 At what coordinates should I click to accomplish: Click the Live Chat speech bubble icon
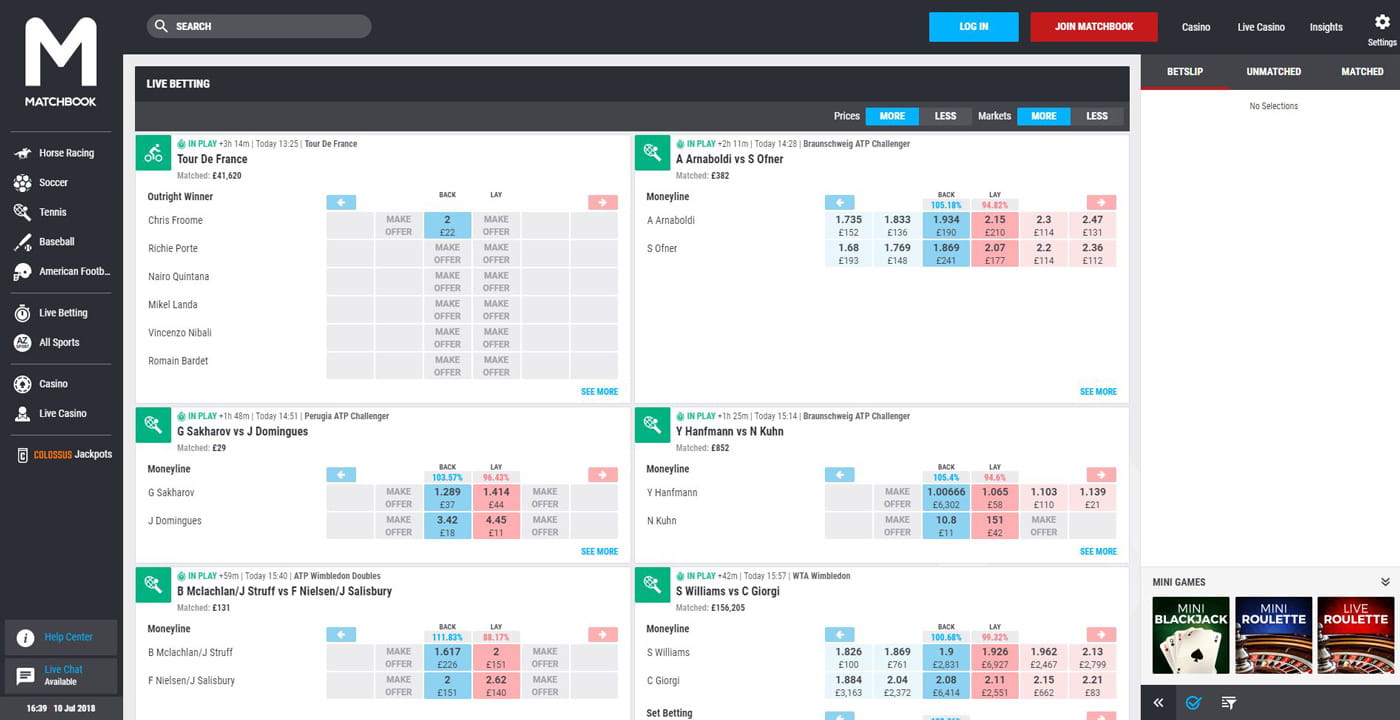pos(25,676)
